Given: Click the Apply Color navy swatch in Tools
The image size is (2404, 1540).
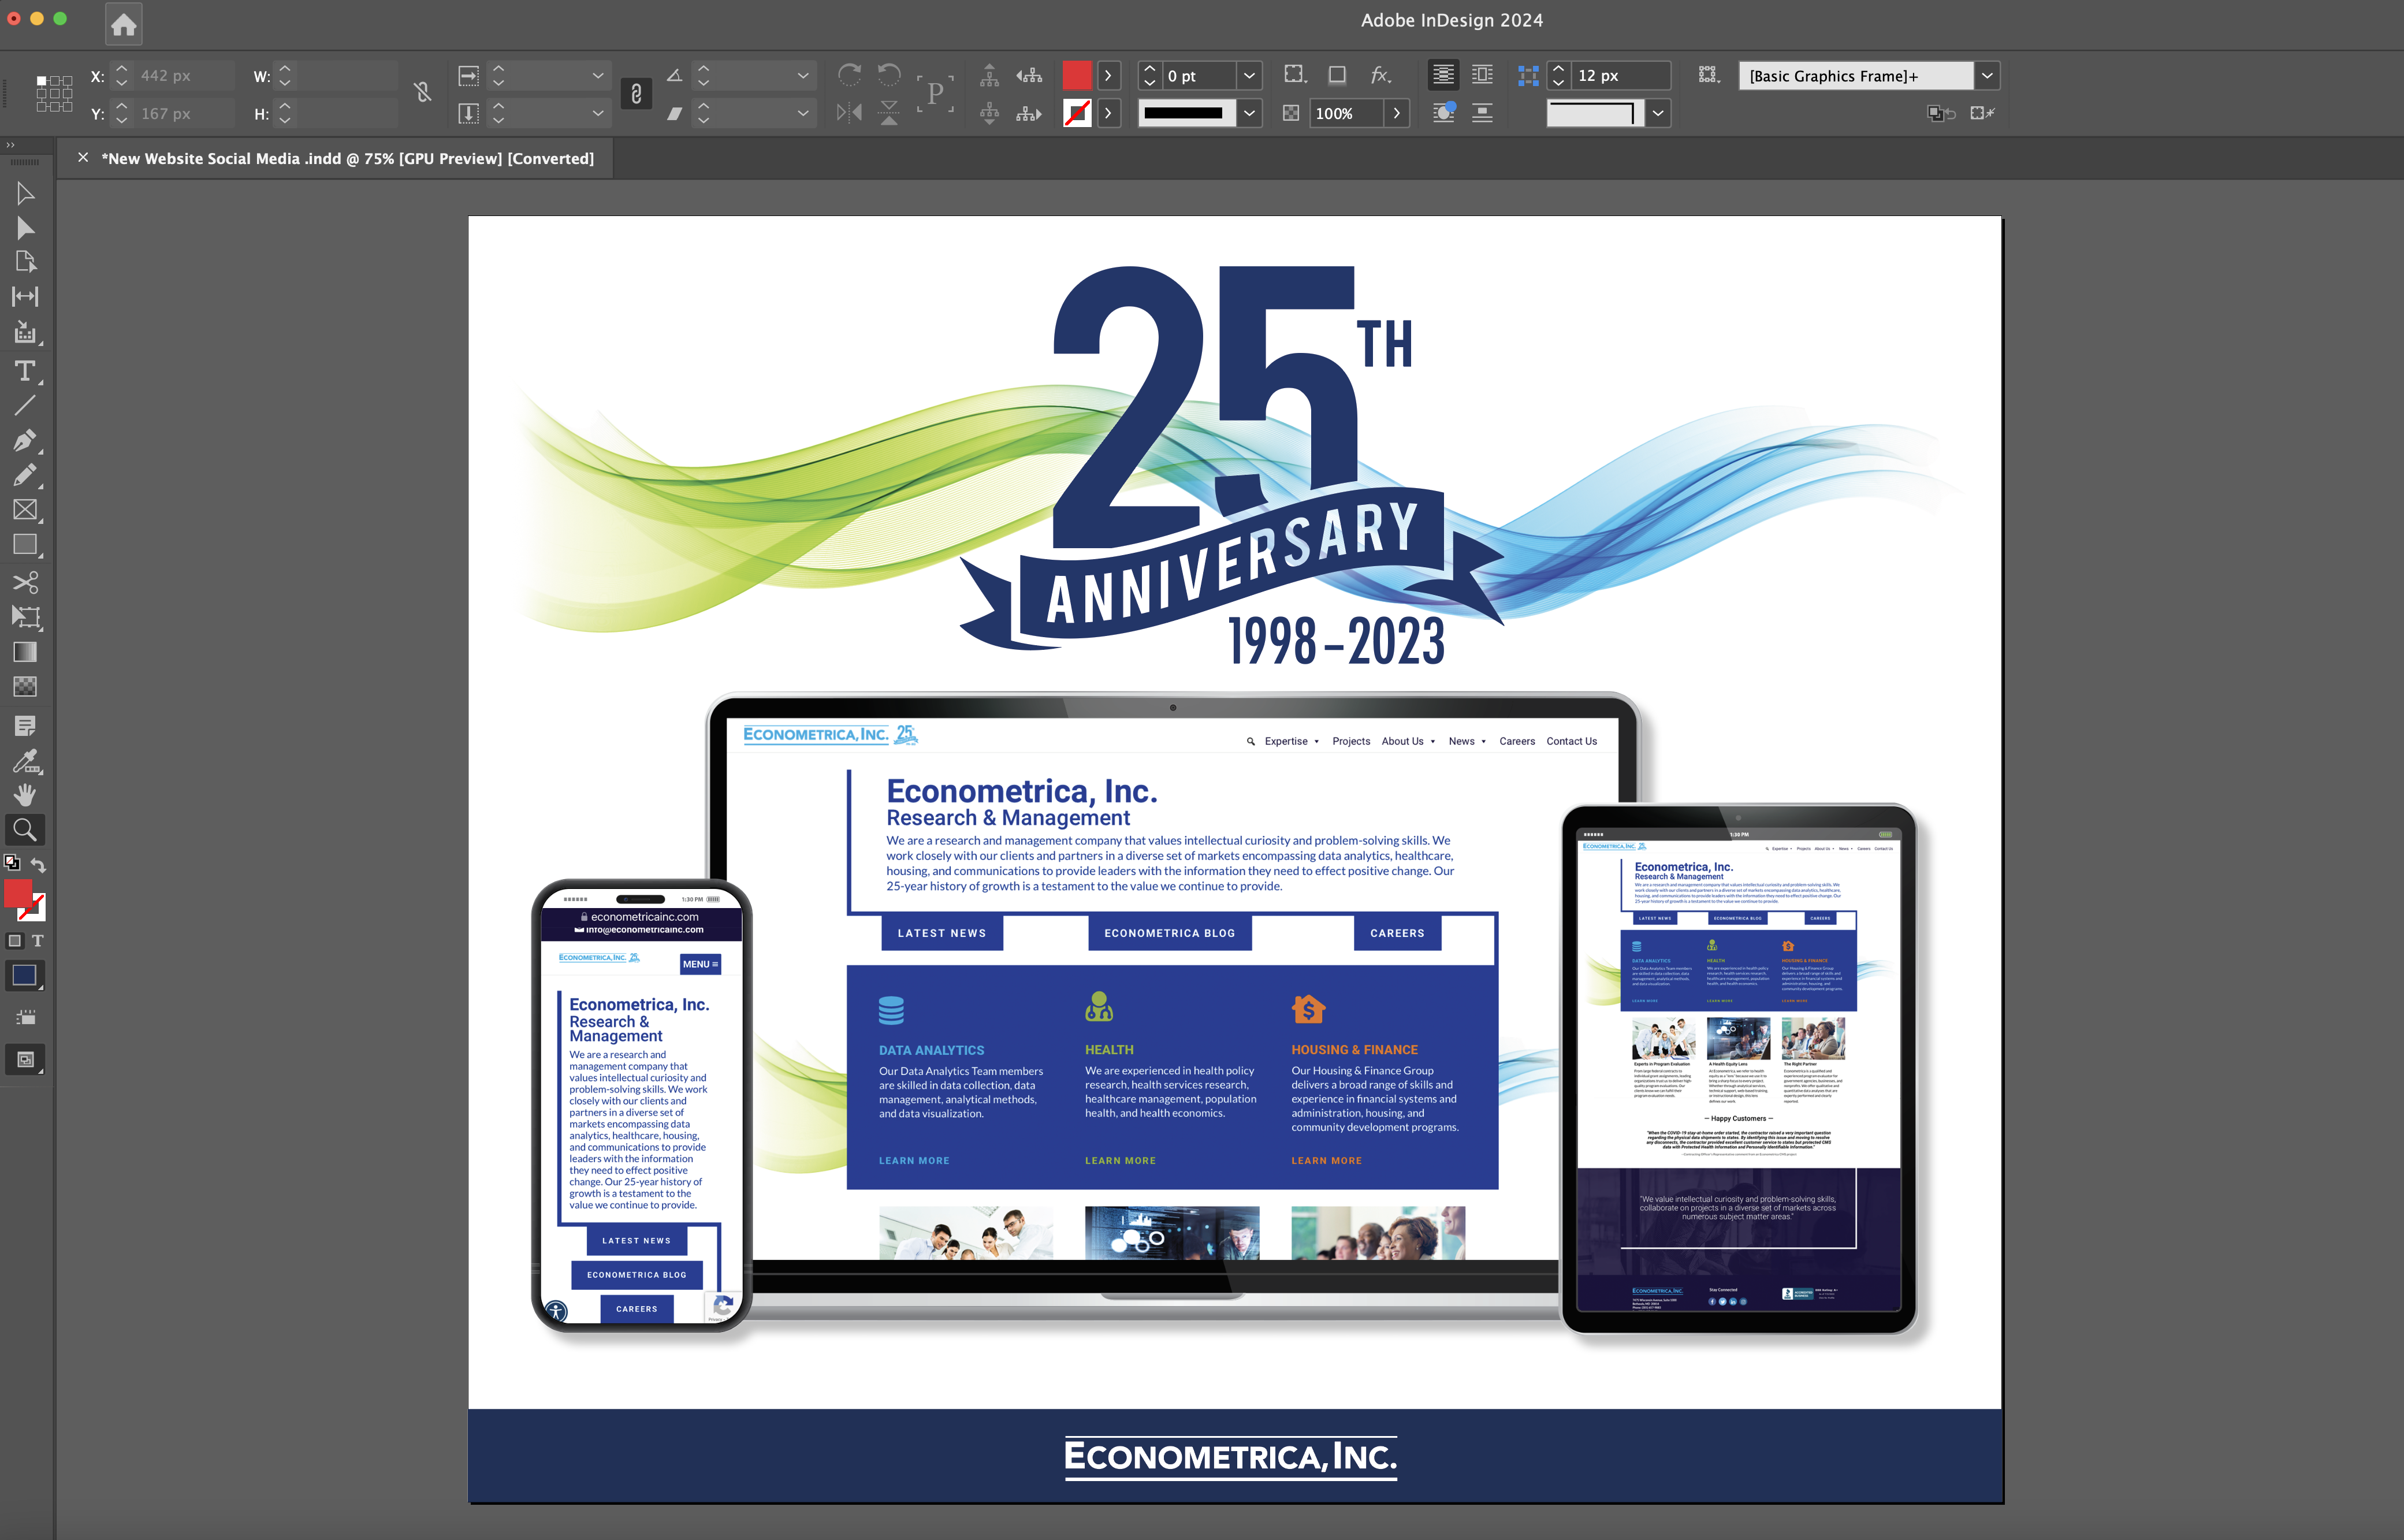Looking at the screenshot, I should pyautogui.click(x=25, y=976).
